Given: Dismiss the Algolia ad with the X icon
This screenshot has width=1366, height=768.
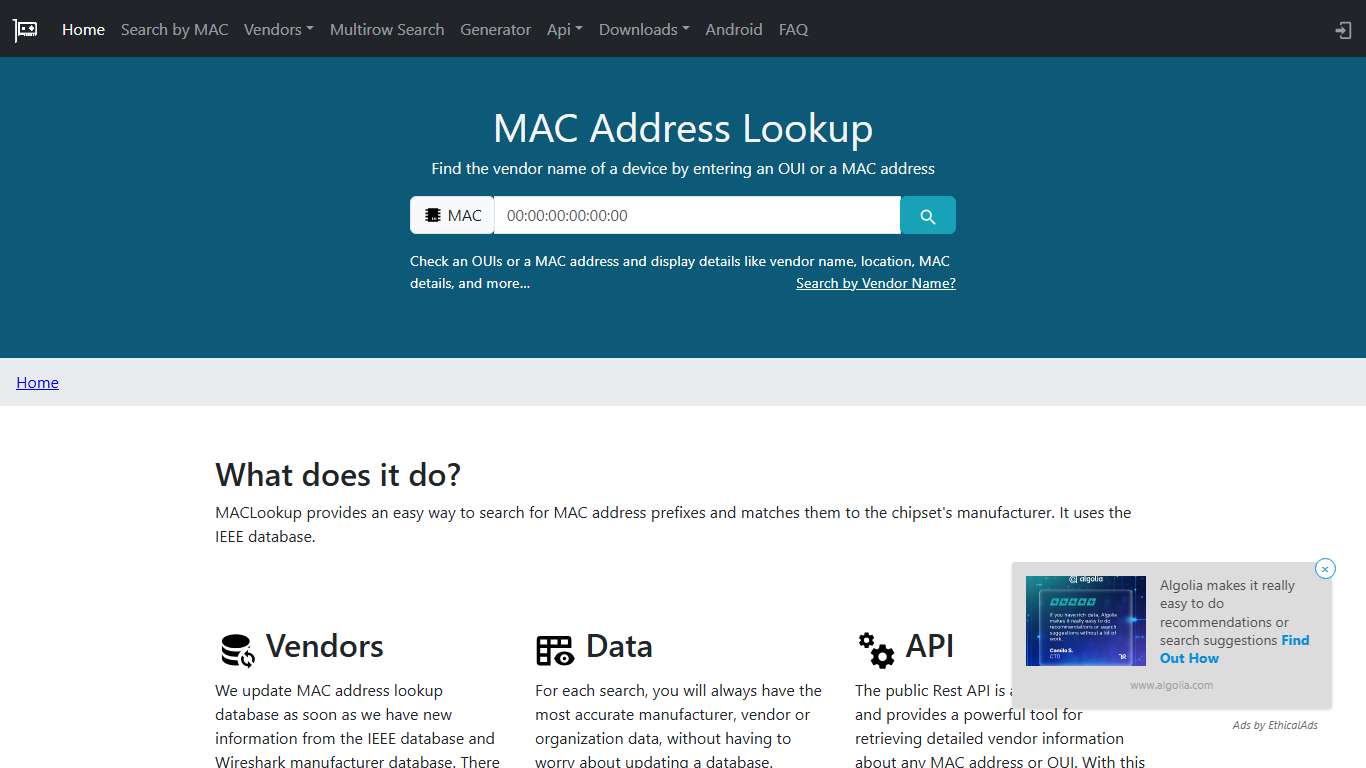Looking at the screenshot, I should click(1325, 568).
